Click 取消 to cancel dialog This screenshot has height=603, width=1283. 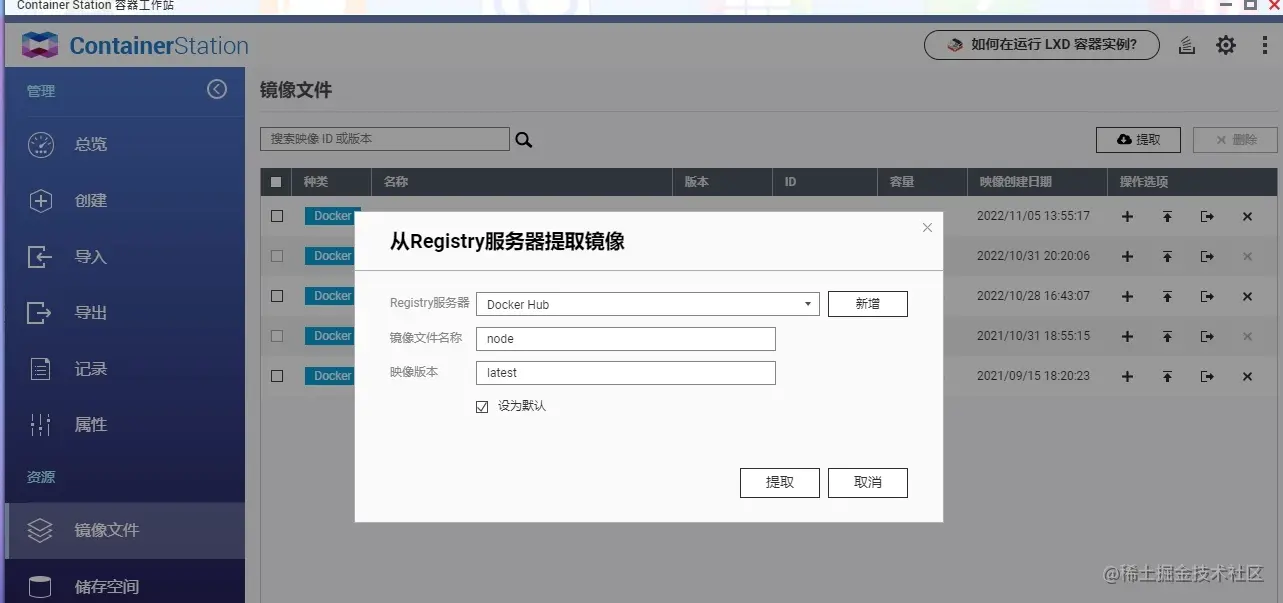coord(868,482)
